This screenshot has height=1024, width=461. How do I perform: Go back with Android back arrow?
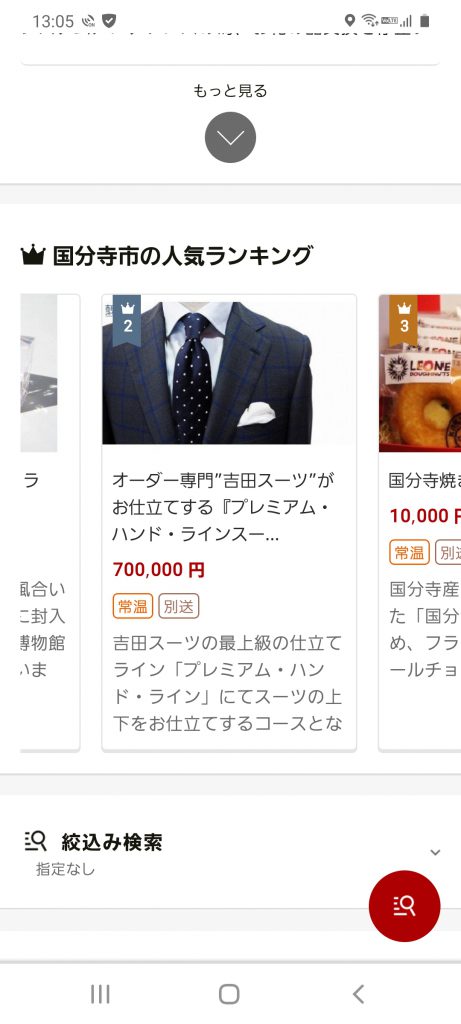[358, 994]
